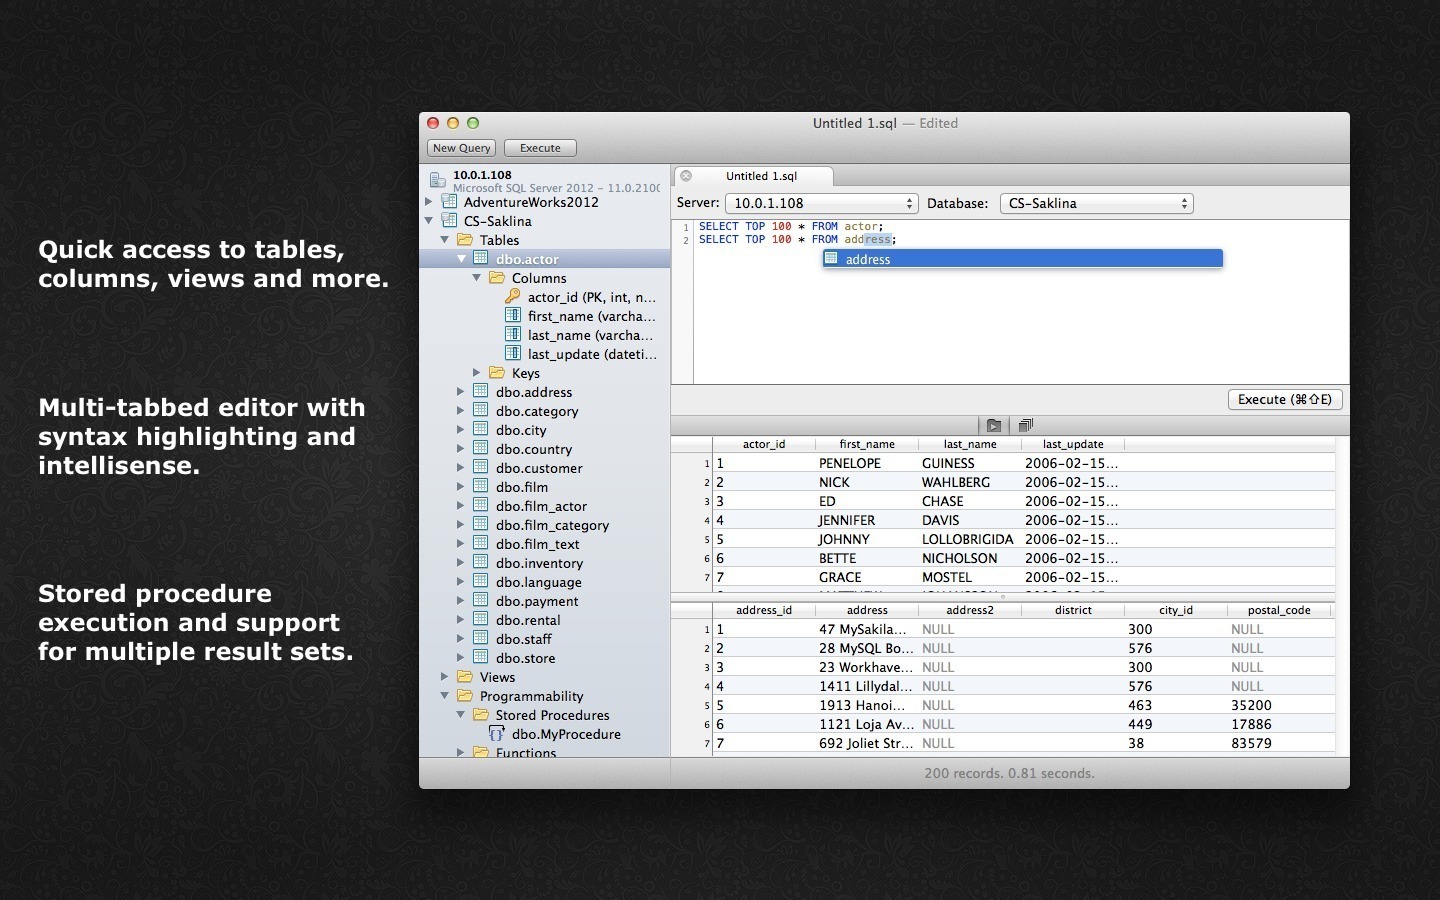The height and width of the screenshot is (900, 1440).
Task: Collapse the Tables folder
Action: click(x=446, y=239)
